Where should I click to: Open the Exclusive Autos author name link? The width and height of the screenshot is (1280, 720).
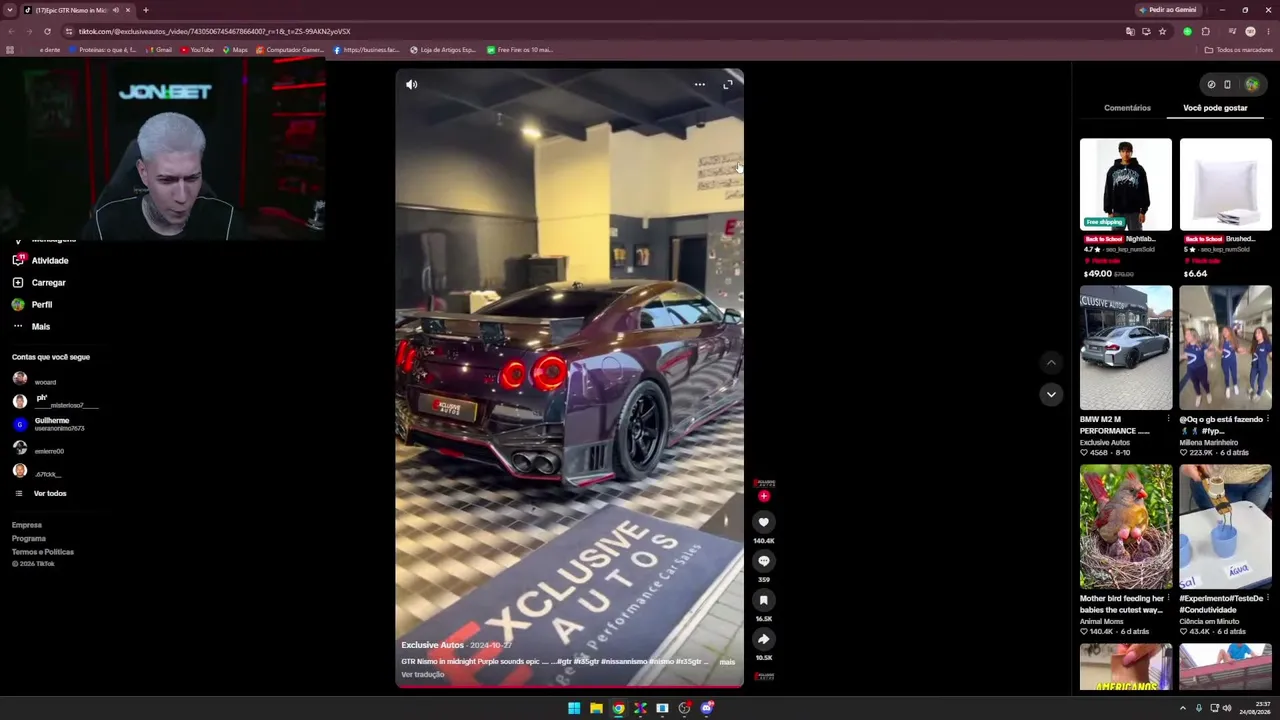(433, 645)
